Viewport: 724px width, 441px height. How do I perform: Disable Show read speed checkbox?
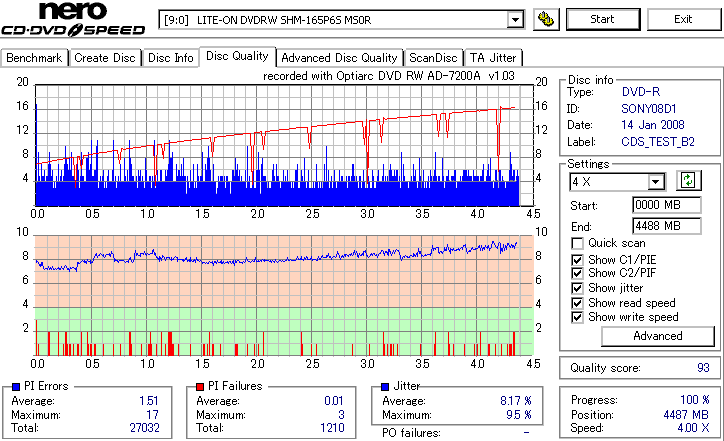[577, 303]
